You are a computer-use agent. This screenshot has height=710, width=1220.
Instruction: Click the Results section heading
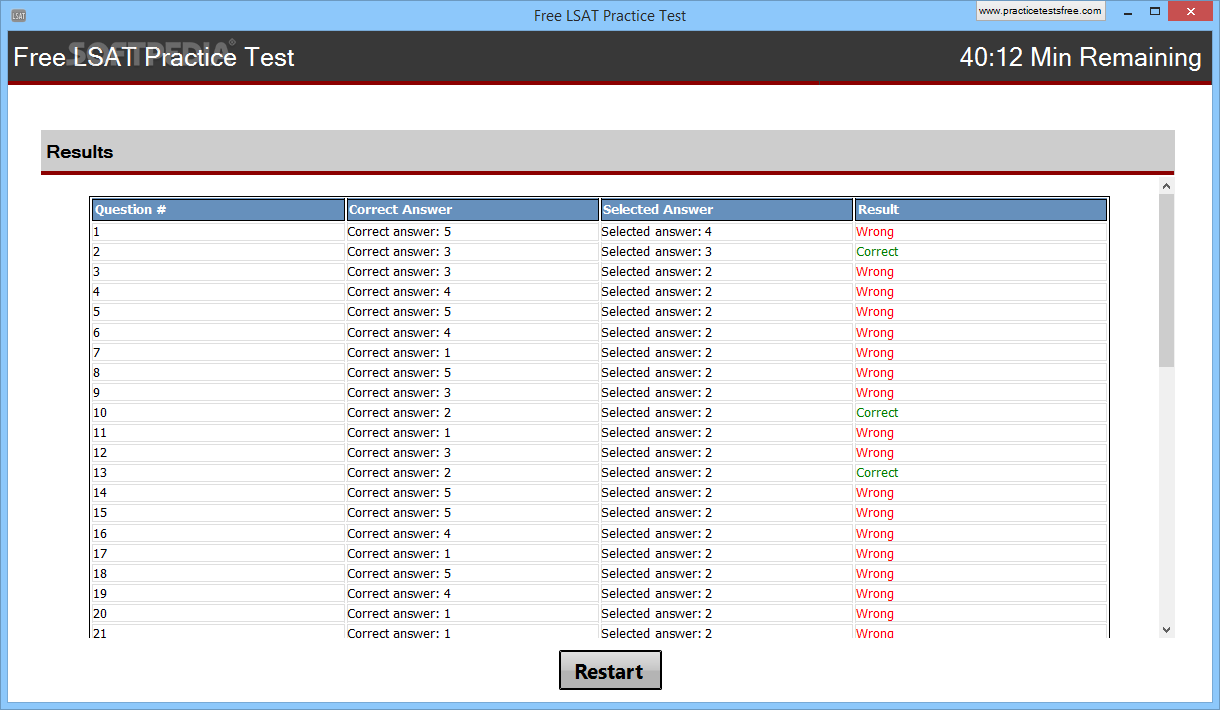point(80,152)
